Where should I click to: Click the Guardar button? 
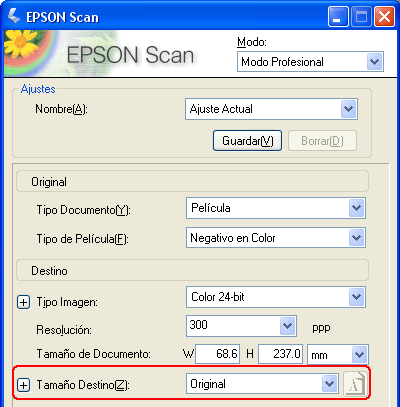(248, 141)
